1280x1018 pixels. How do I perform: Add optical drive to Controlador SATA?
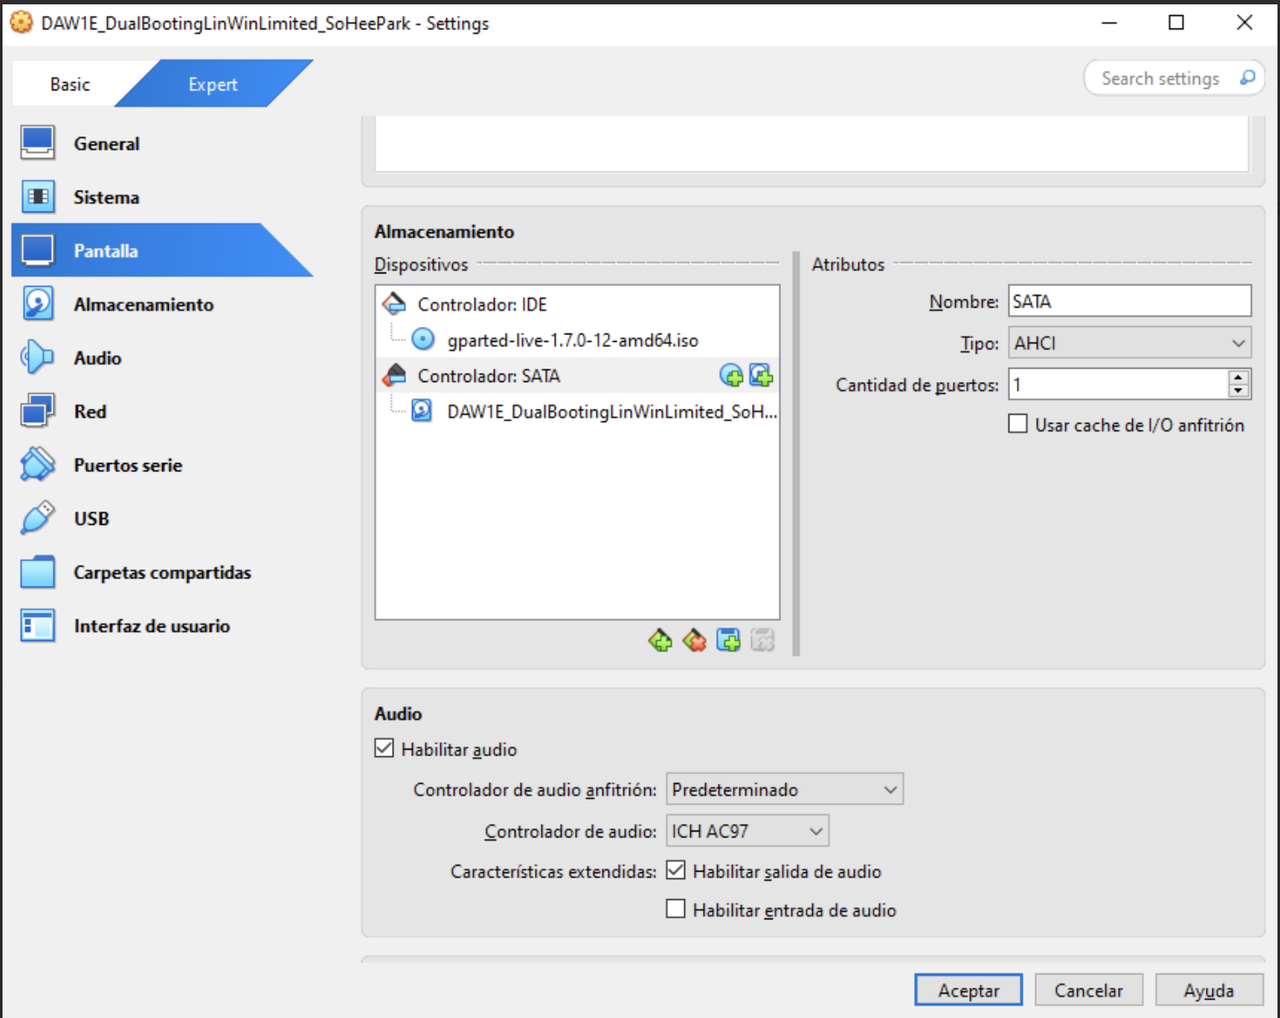733,376
